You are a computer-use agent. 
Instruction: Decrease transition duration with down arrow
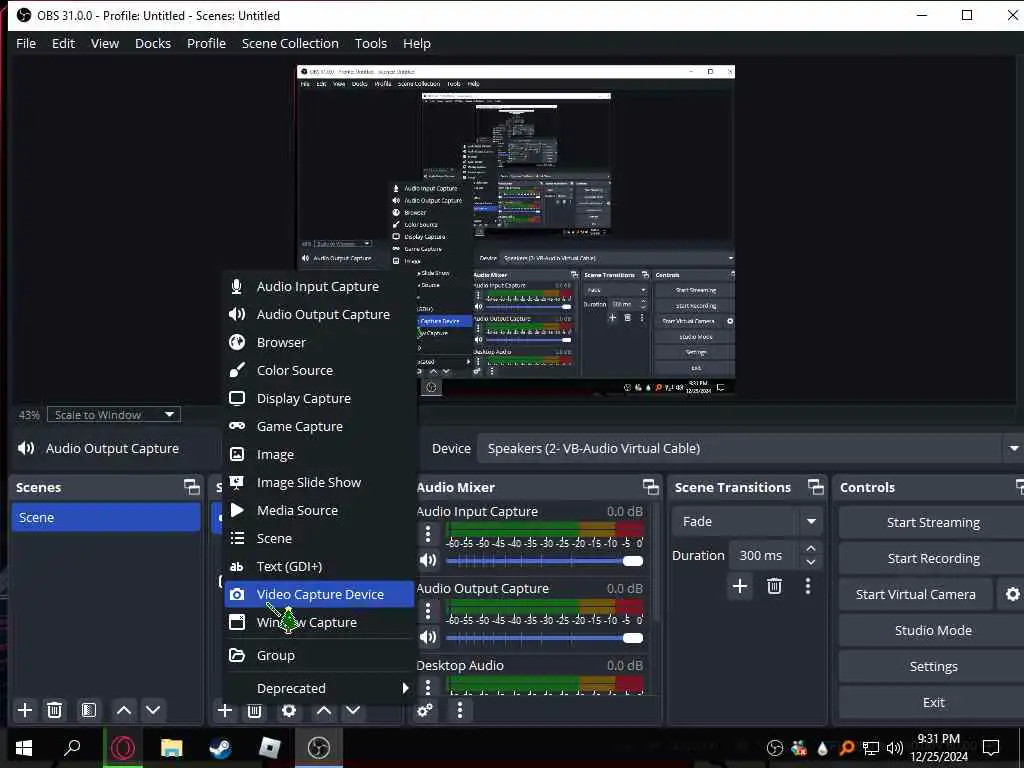pos(811,562)
